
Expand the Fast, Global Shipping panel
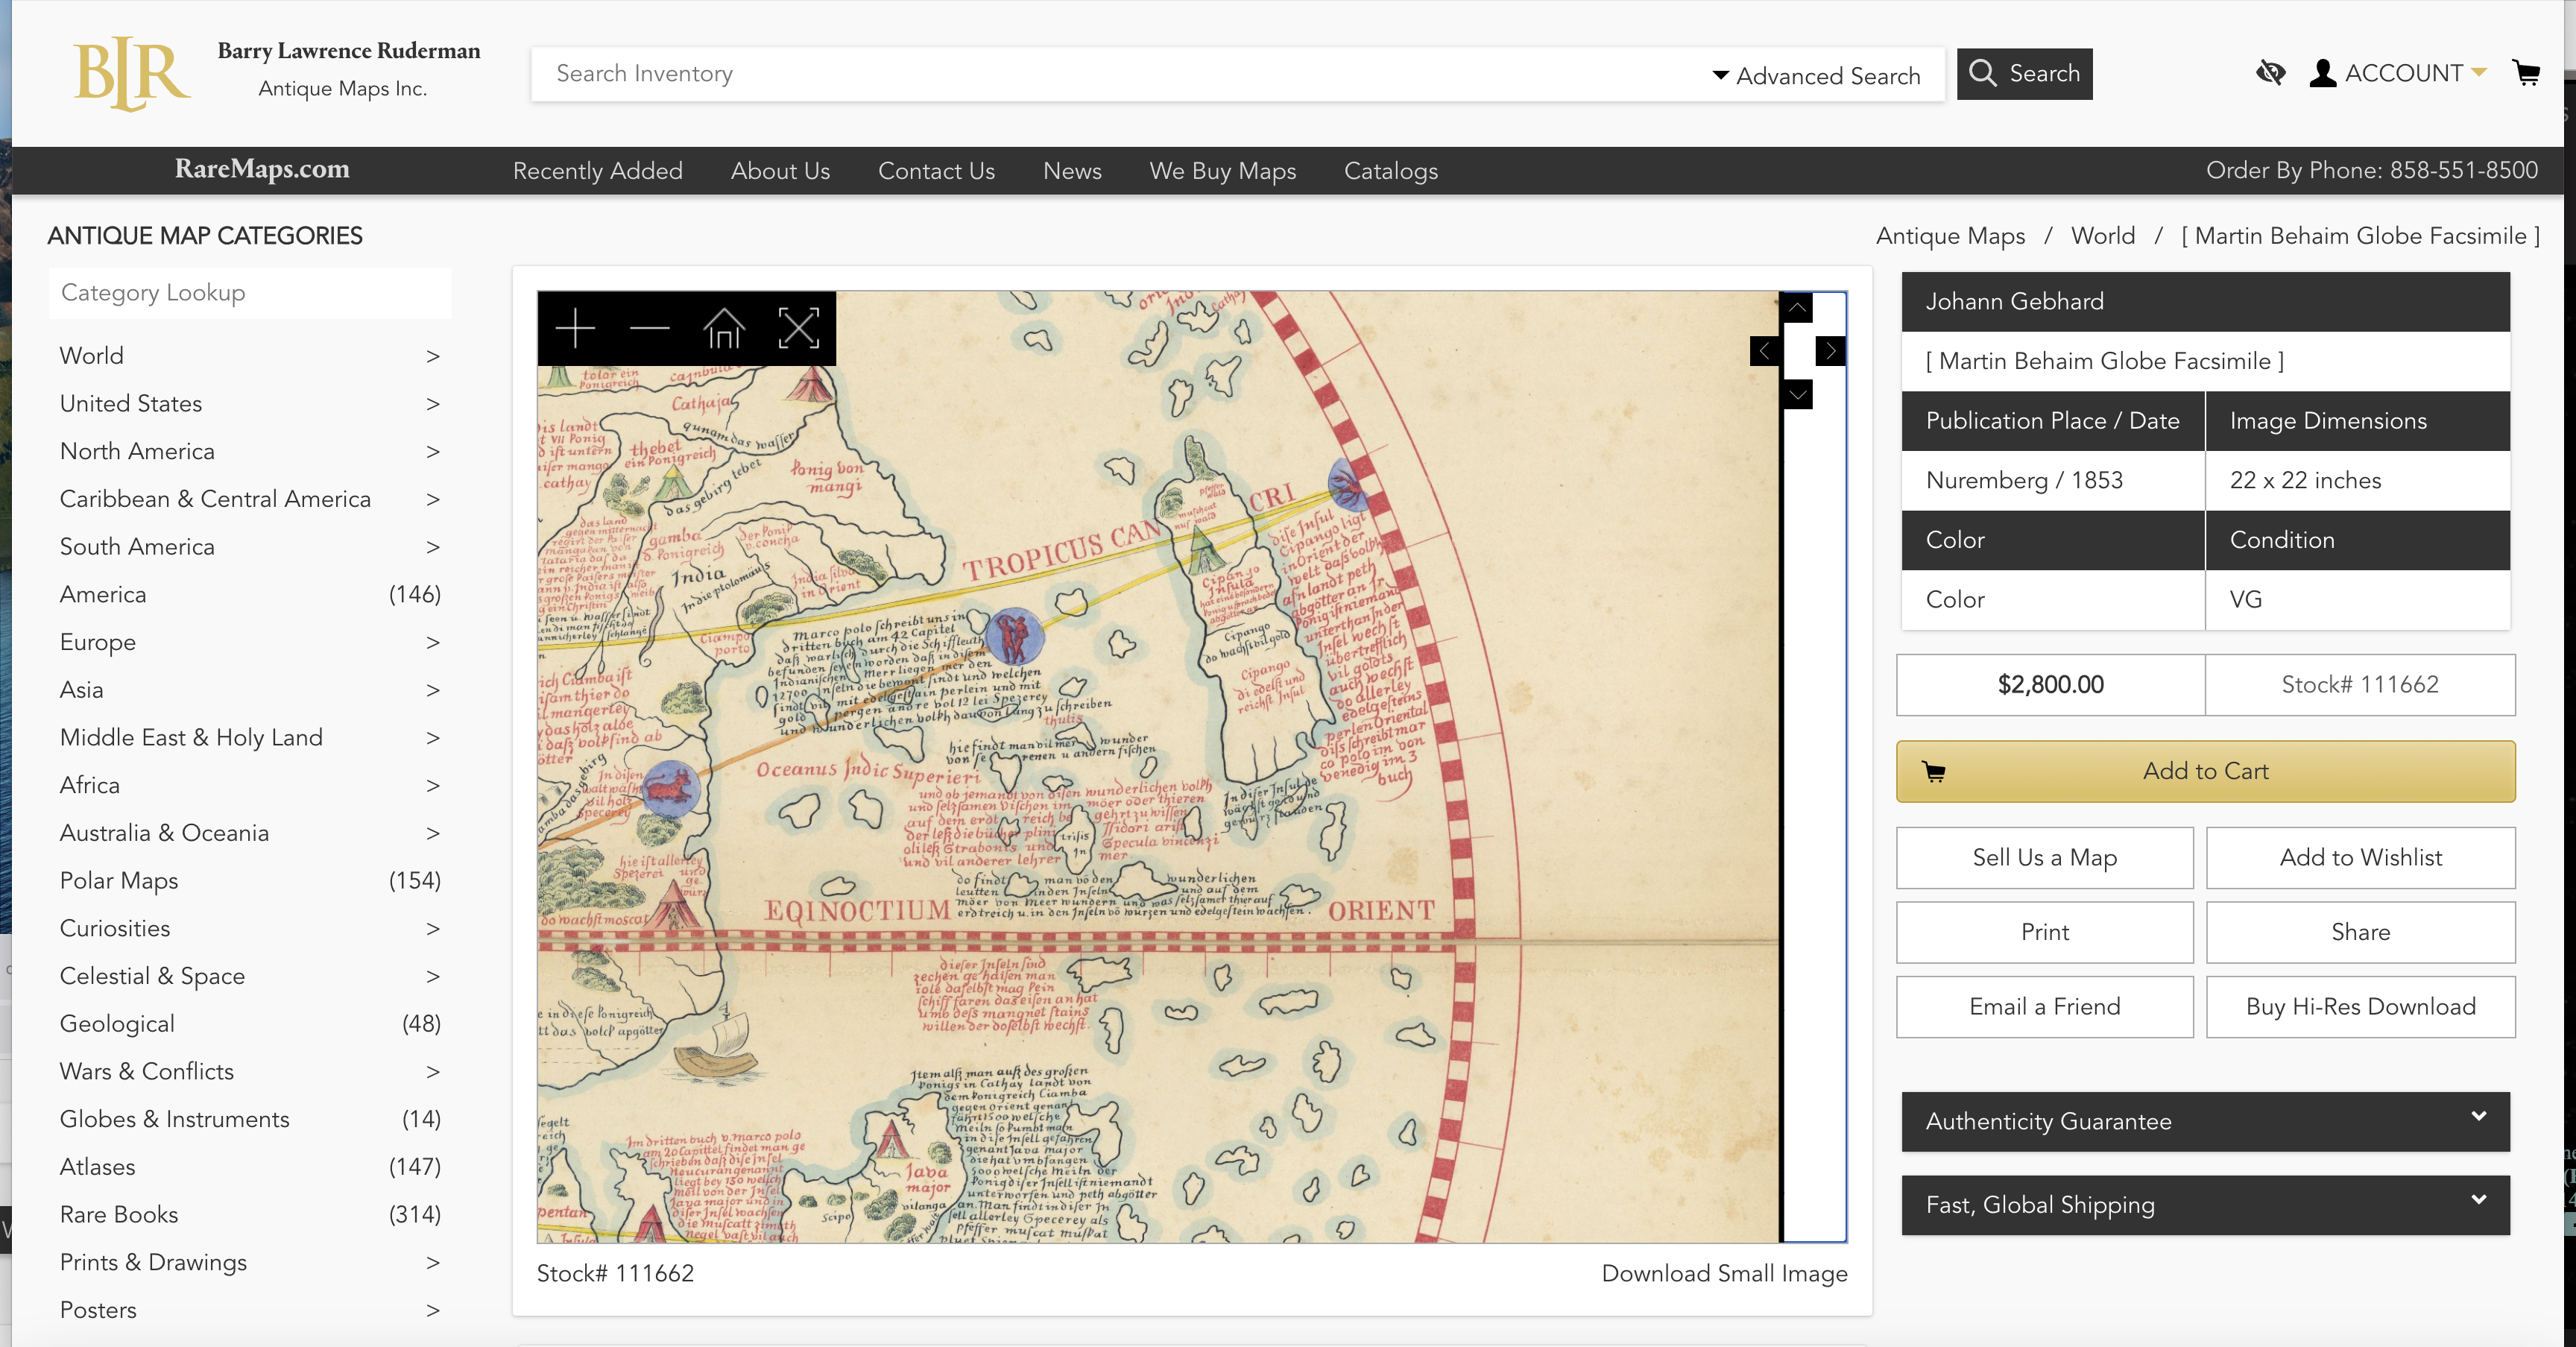2205,1205
